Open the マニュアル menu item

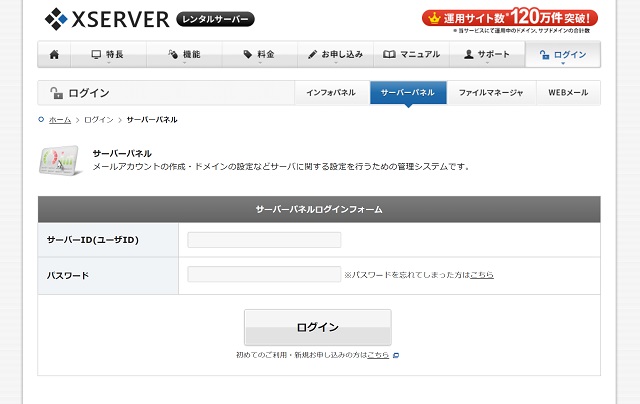coord(411,54)
